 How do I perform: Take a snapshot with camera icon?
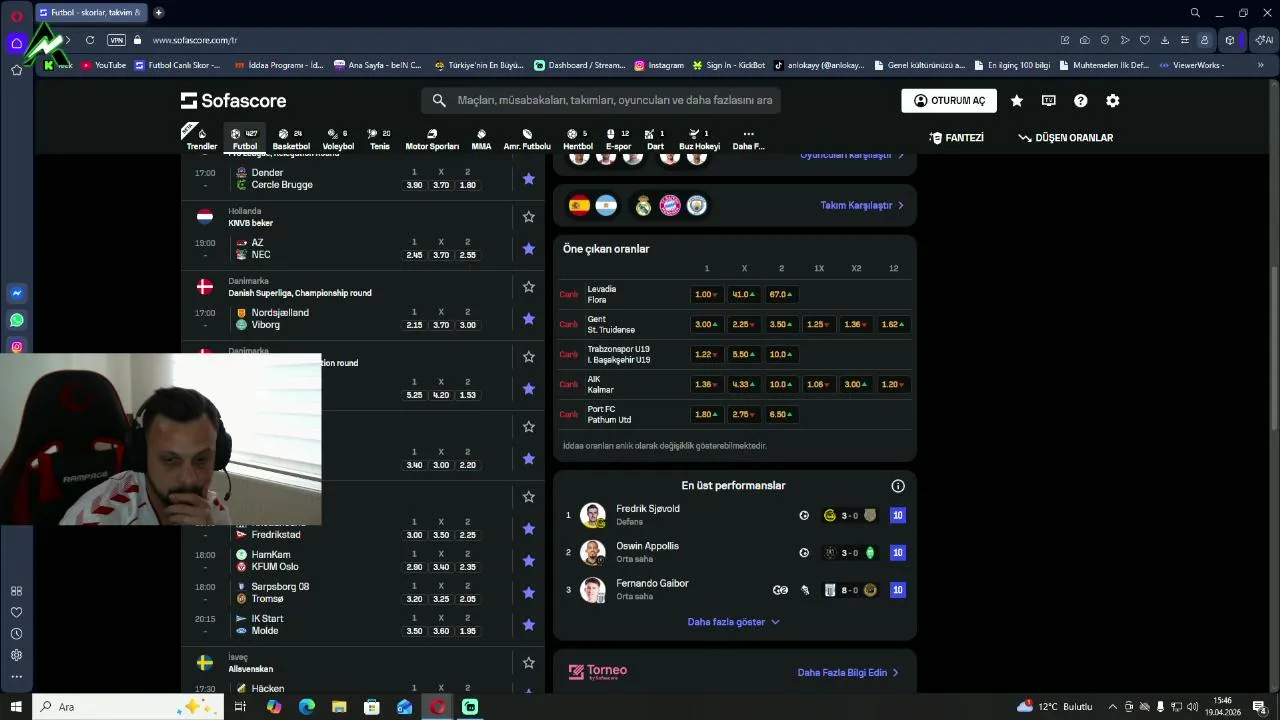pyautogui.click(x=1085, y=40)
